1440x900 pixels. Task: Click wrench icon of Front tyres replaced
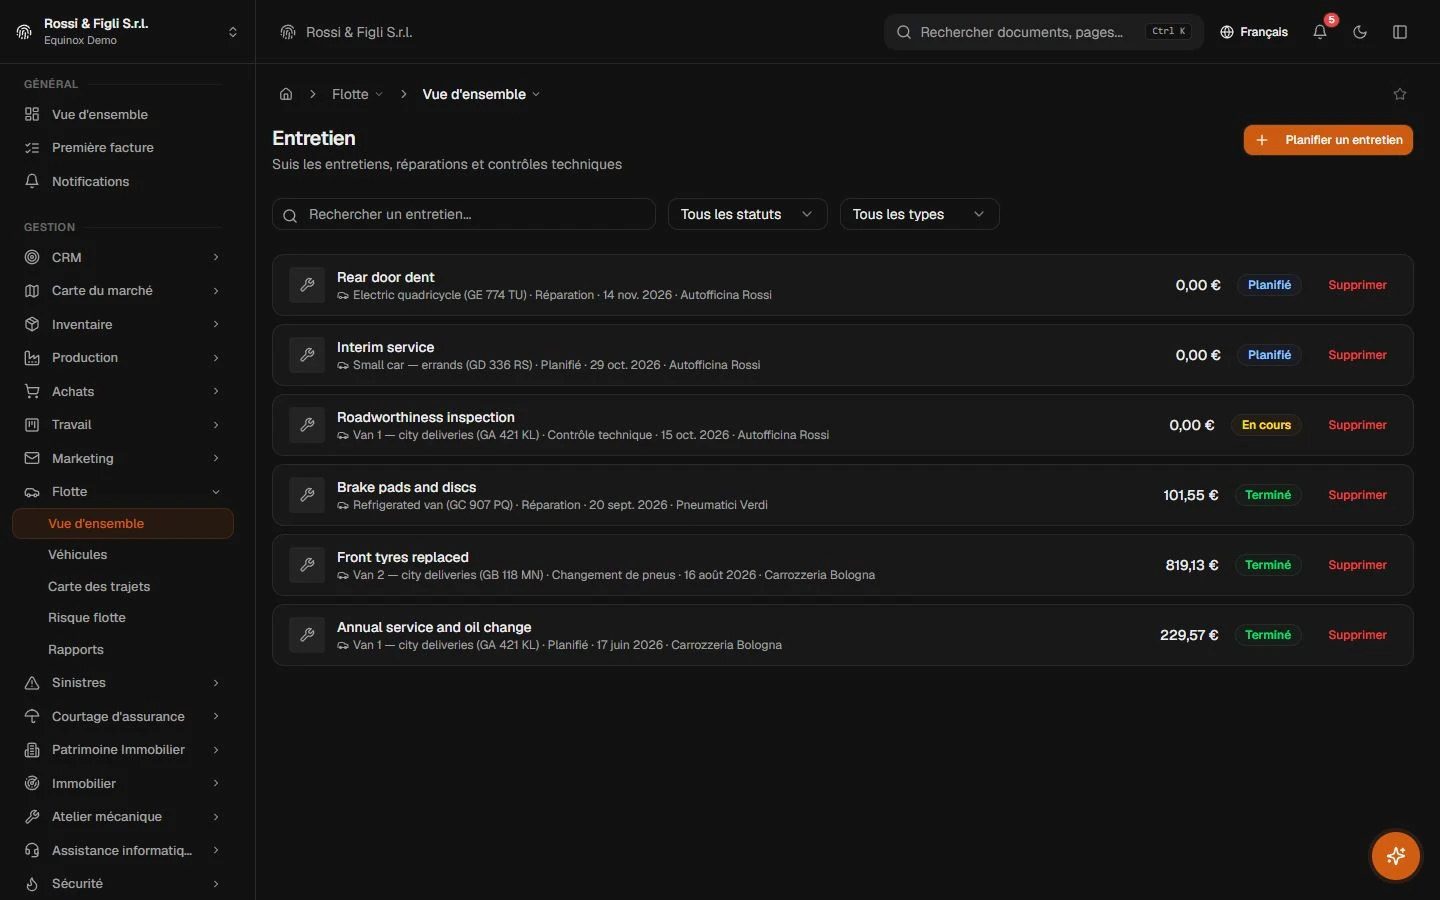point(307,565)
